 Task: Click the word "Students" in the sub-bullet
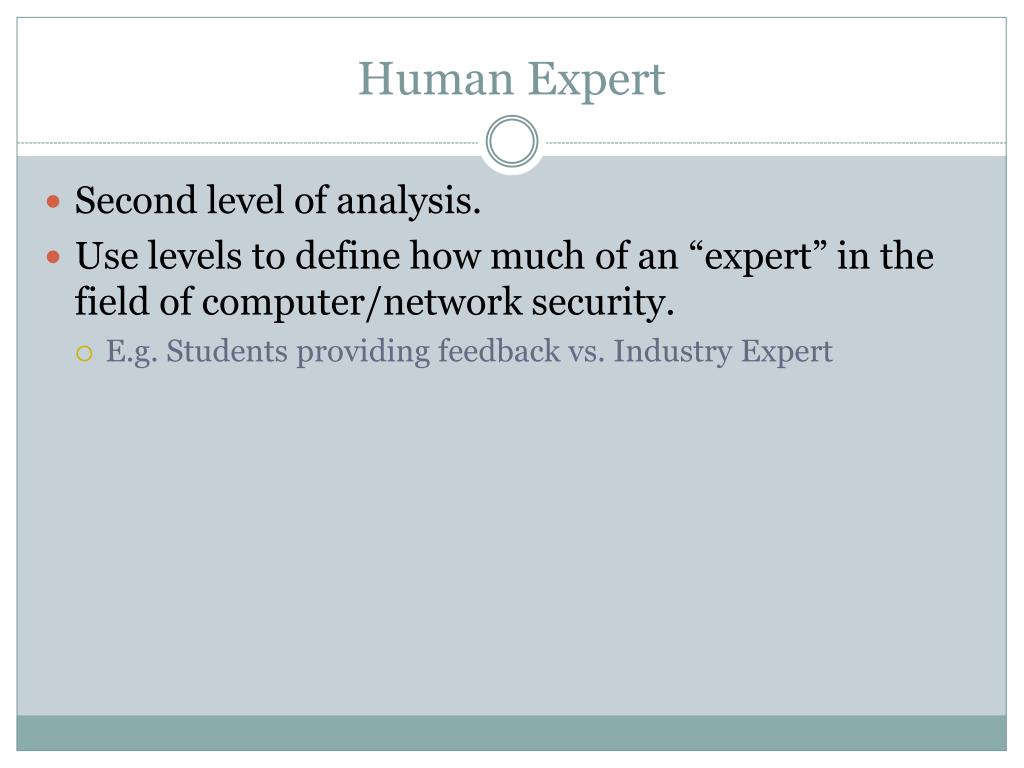(x=227, y=351)
